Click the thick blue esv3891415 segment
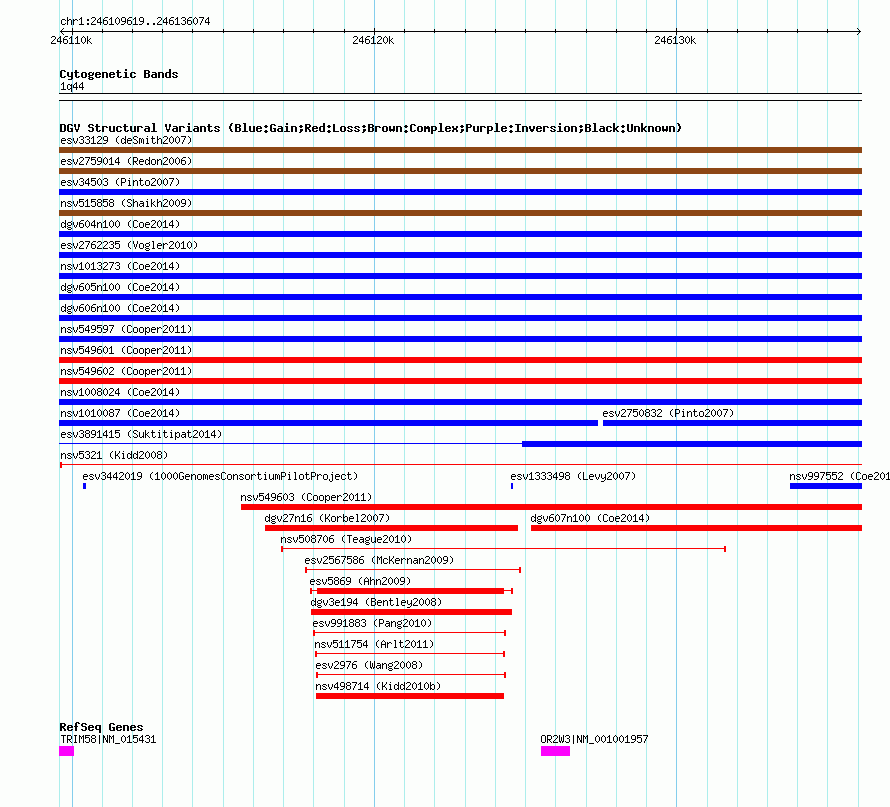Image resolution: width=890 pixels, height=807 pixels. pyautogui.click(x=692, y=444)
